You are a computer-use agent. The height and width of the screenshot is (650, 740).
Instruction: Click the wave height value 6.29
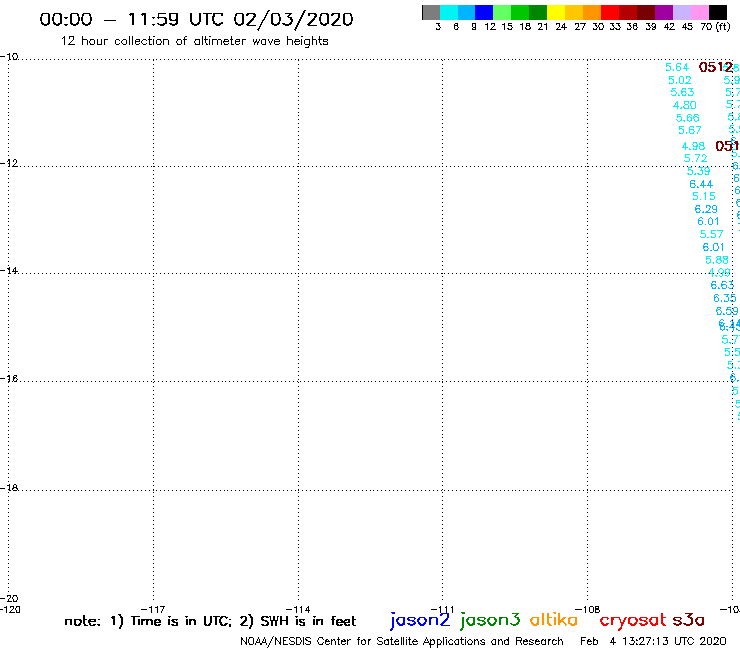[x=706, y=209]
